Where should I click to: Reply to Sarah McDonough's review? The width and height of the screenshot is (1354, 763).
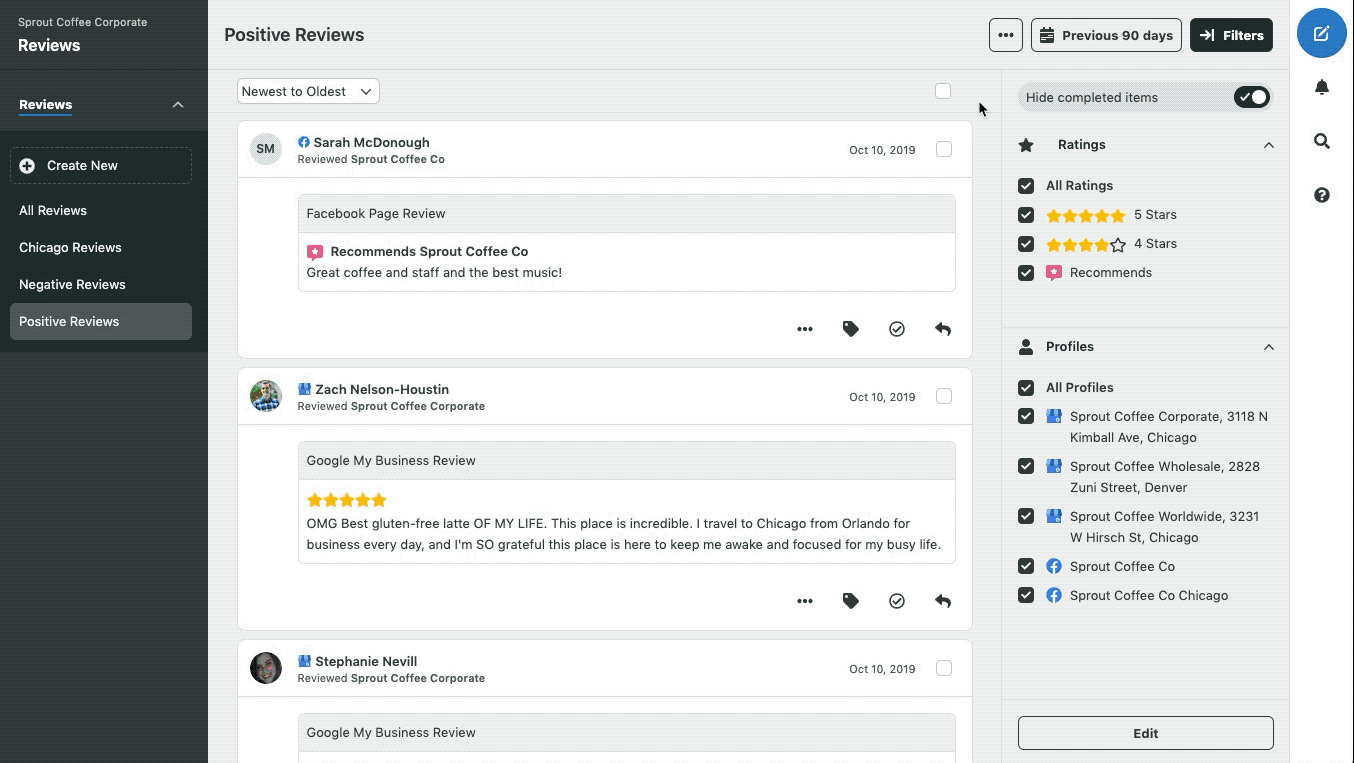[x=943, y=329]
